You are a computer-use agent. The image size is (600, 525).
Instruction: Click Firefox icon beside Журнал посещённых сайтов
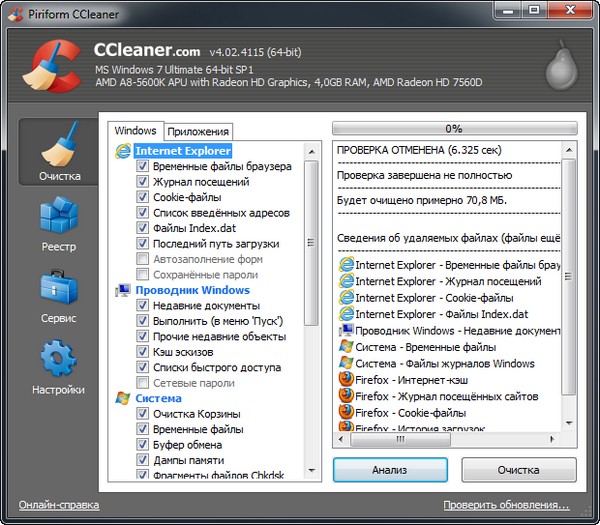click(346, 396)
